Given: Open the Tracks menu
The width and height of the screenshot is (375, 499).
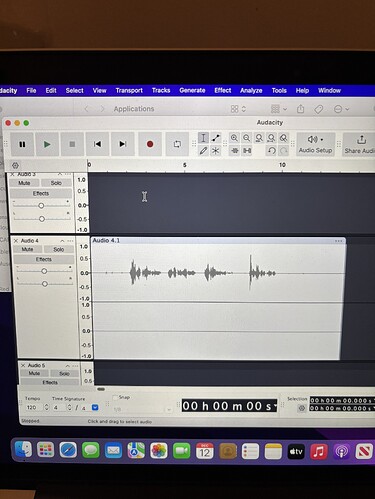Looking at the screenshot, I should 161,90.
